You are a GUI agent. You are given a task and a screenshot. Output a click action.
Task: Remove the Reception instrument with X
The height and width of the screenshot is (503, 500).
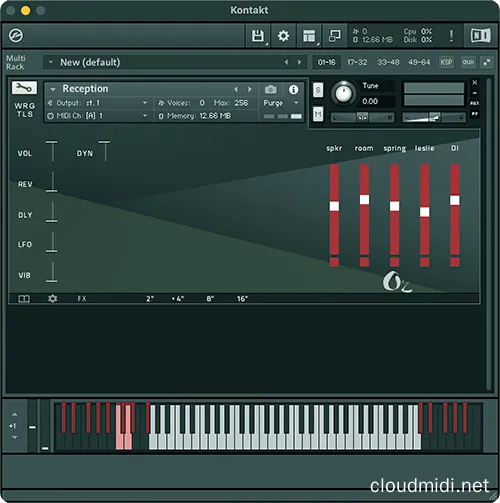coord(475,82)
